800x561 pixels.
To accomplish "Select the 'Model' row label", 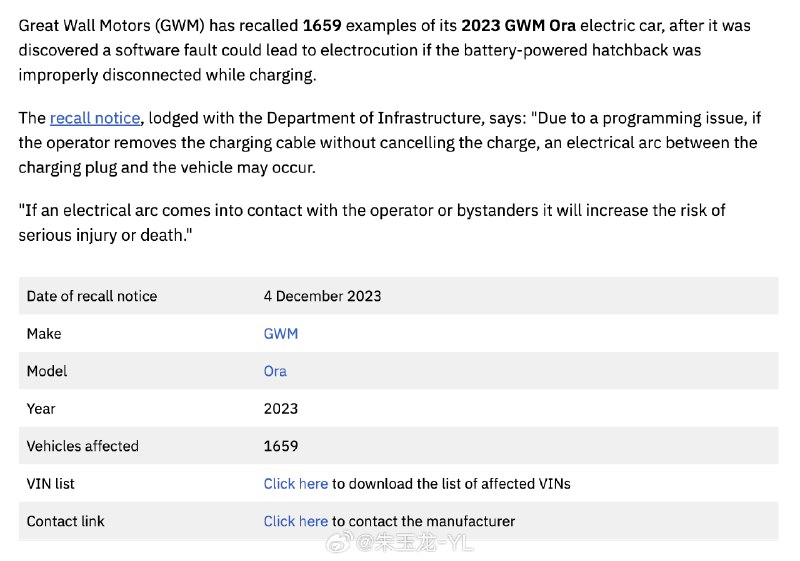I will (47, 371).
